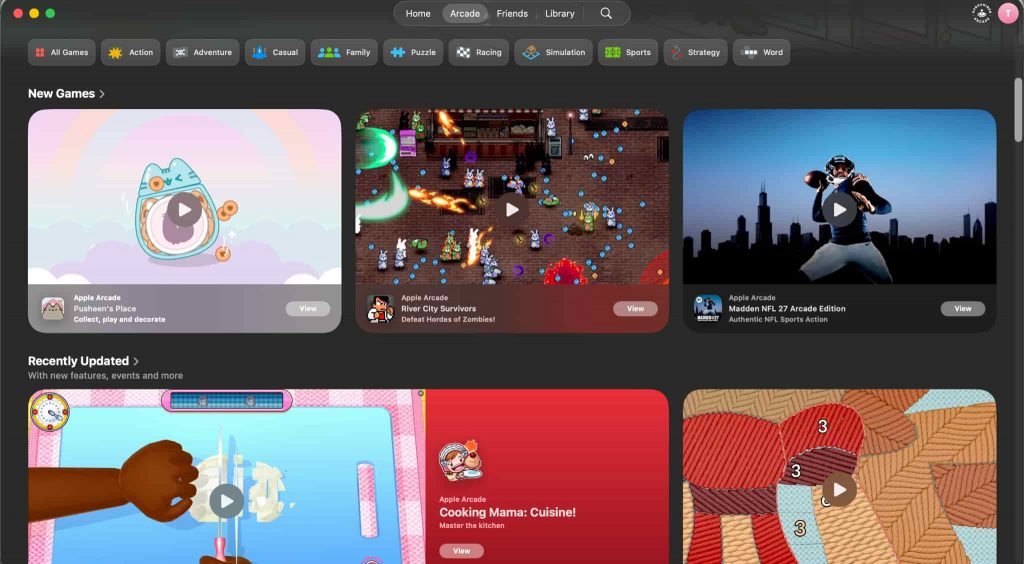This screenshot has width=1024, height=564.
Task: Expand the New Games section chevron
Action: click(102, 94)
